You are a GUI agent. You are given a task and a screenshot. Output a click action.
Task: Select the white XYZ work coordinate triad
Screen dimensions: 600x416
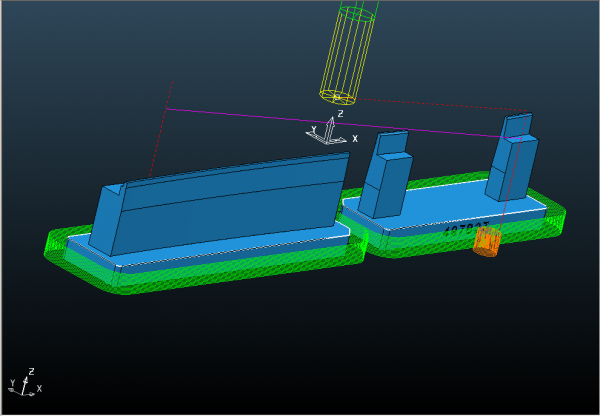(x=331, y=129)
